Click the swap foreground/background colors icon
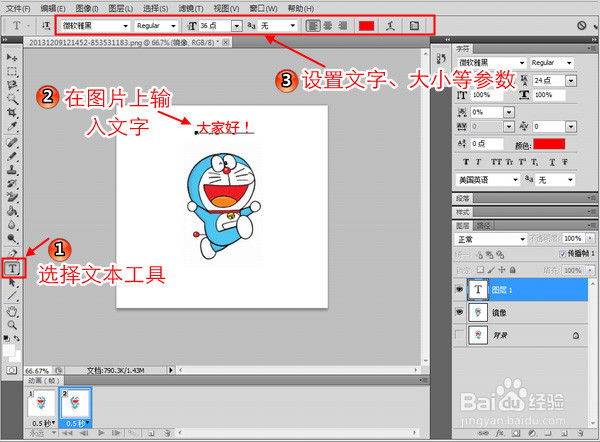Screen dimensions: 600x442 pyautogui.click(x=17, y=338)
